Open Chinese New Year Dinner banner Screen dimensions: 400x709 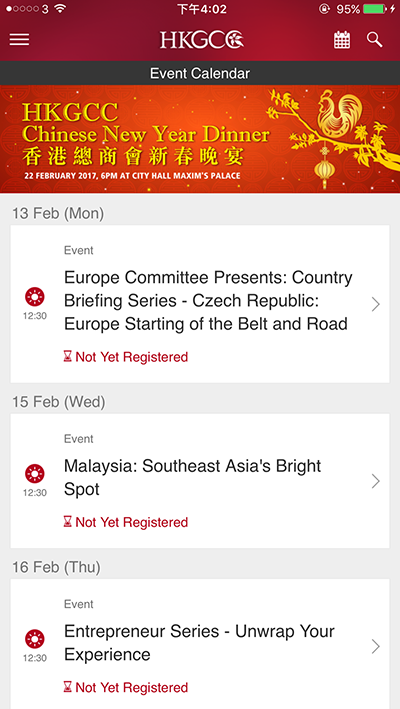click(200, 139)
